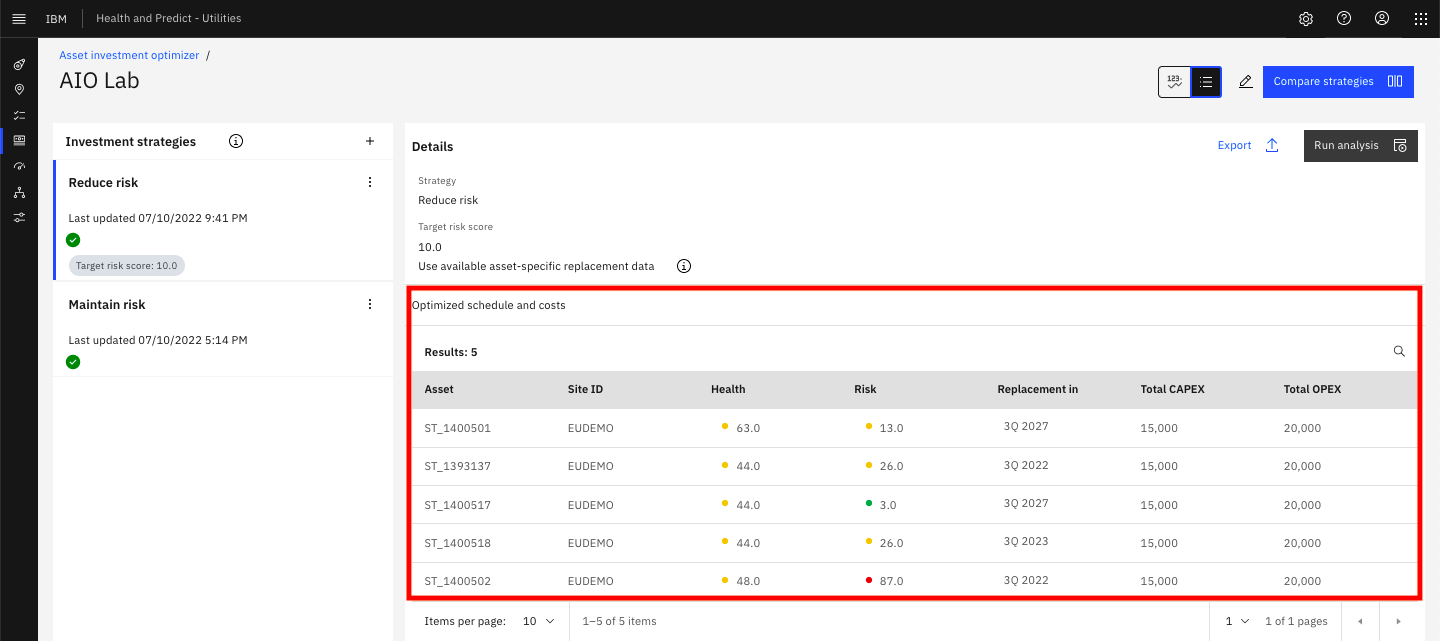Sort by the Total OPEX column header
1440x641 pixels.
pos(1312,390)
